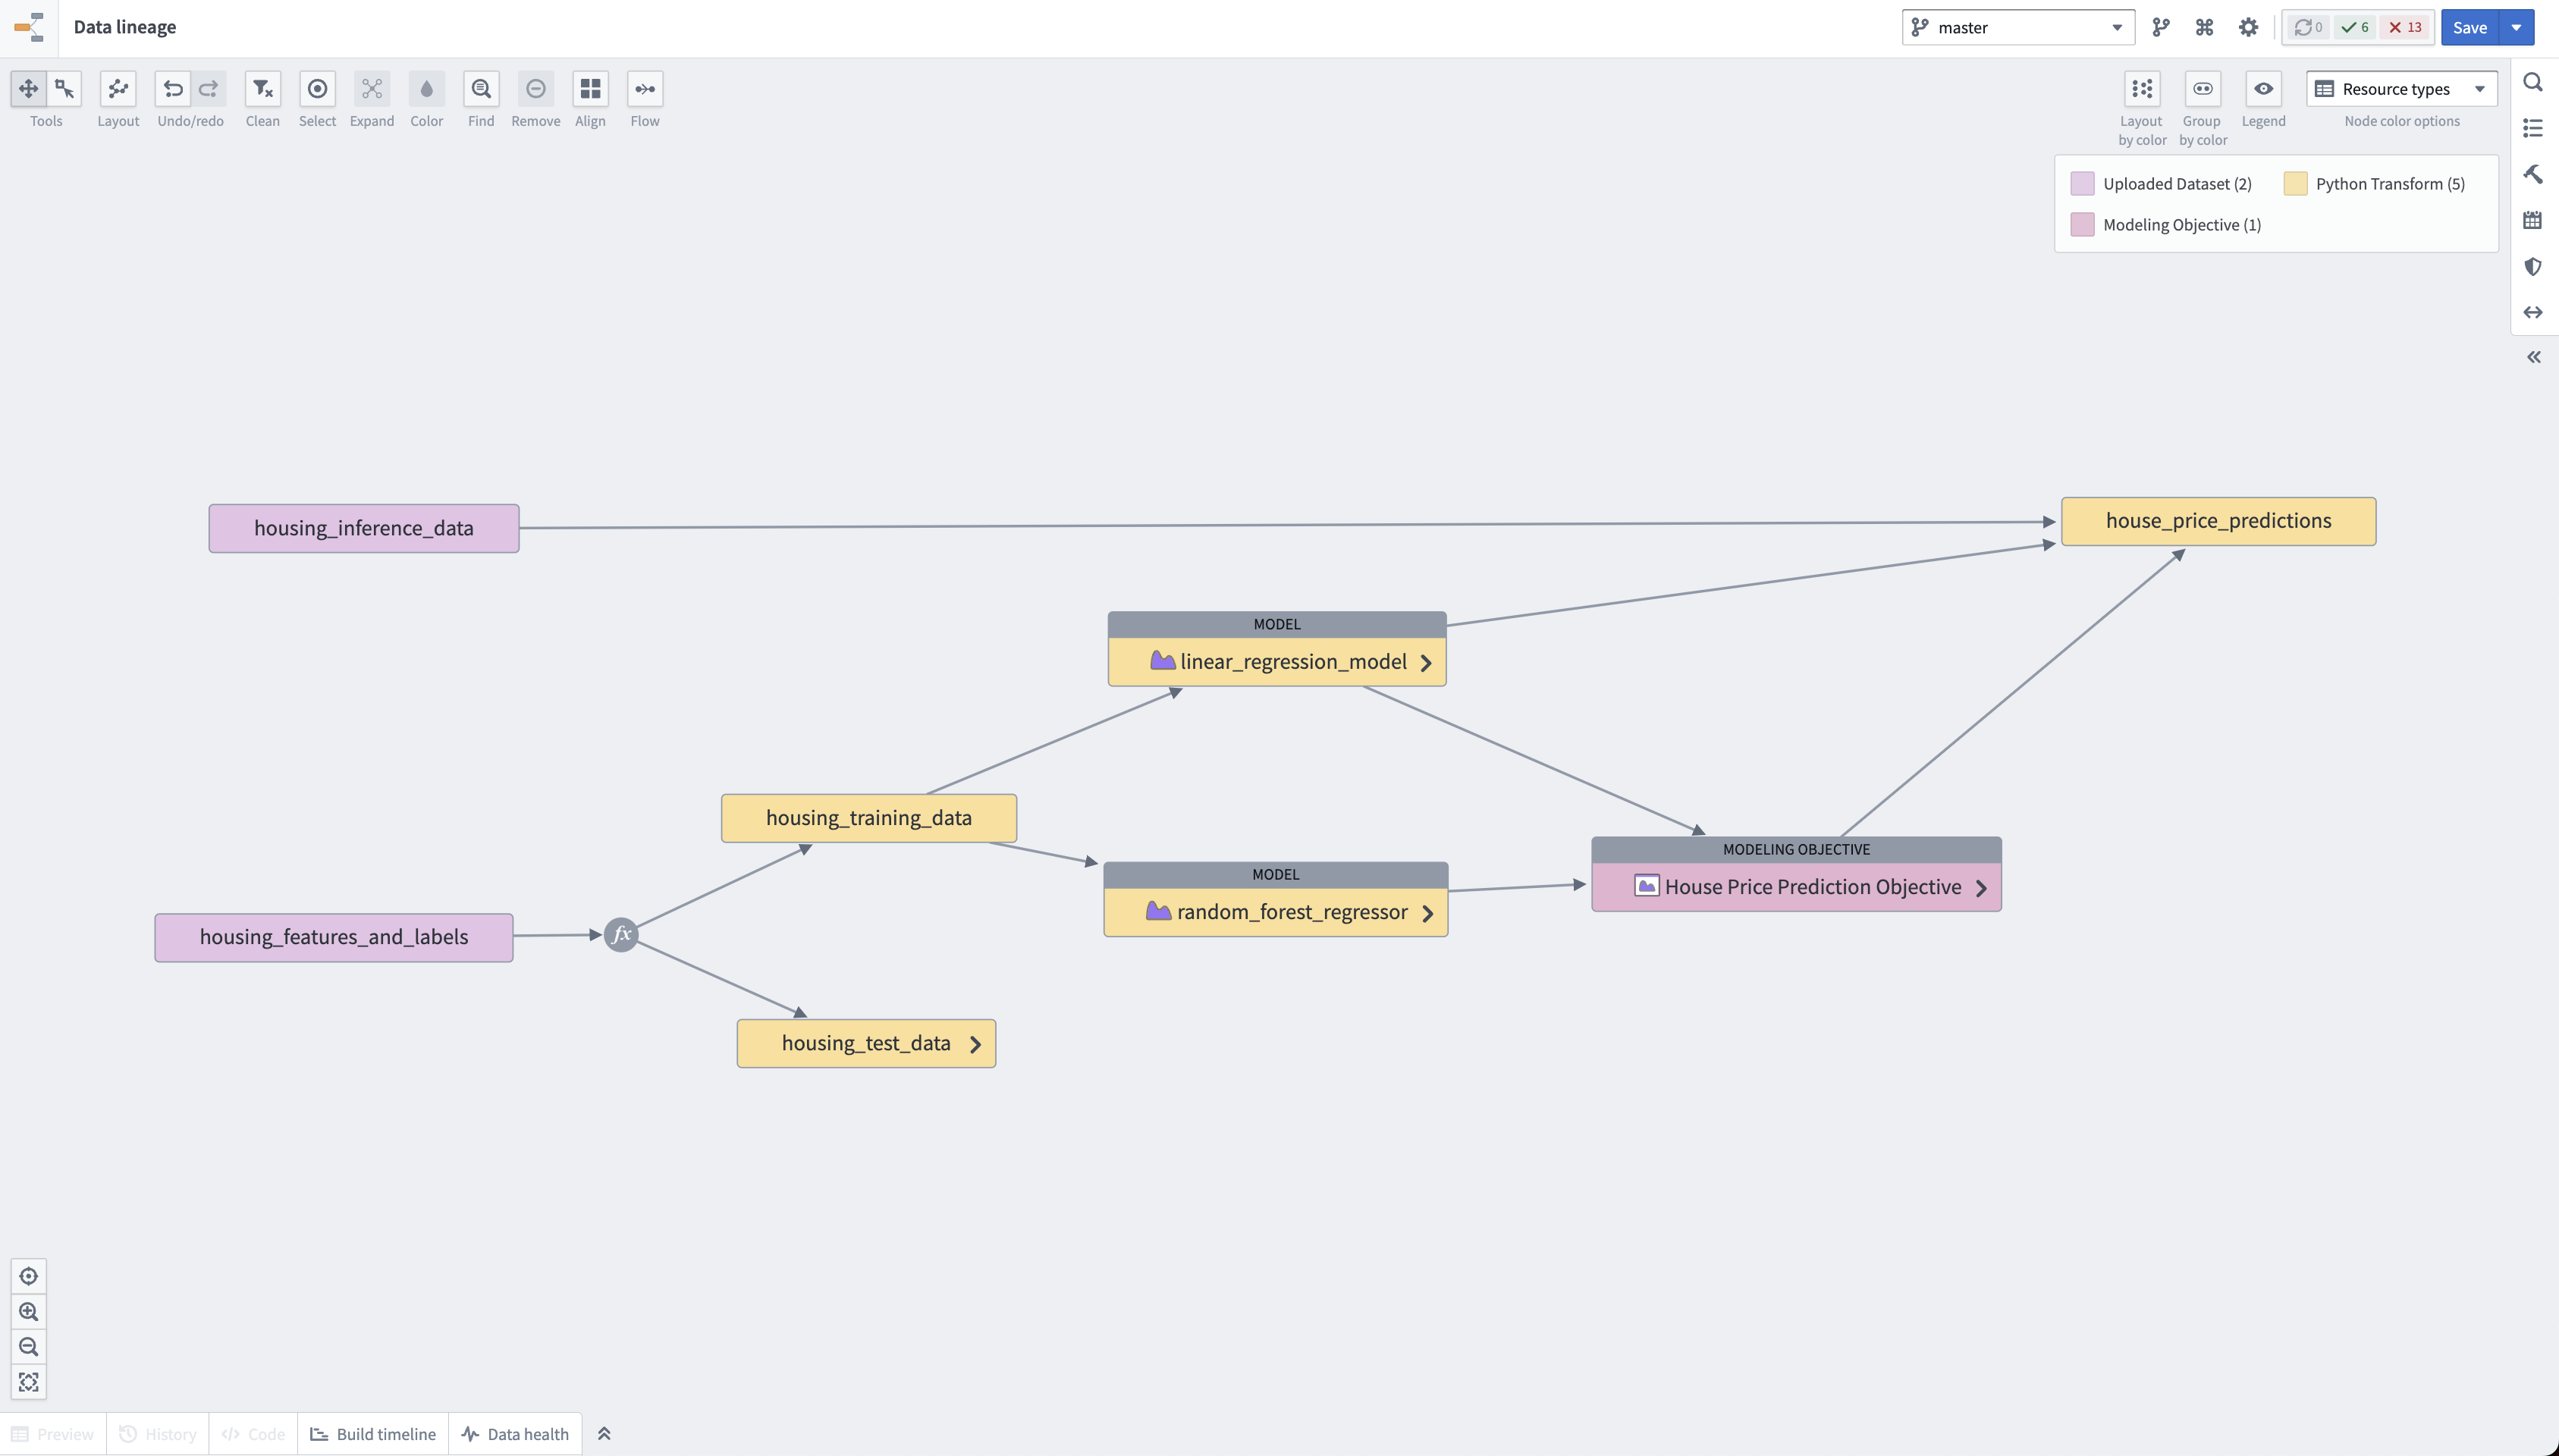
Task: Click the Clean filter icon
Action: point(263,89)
